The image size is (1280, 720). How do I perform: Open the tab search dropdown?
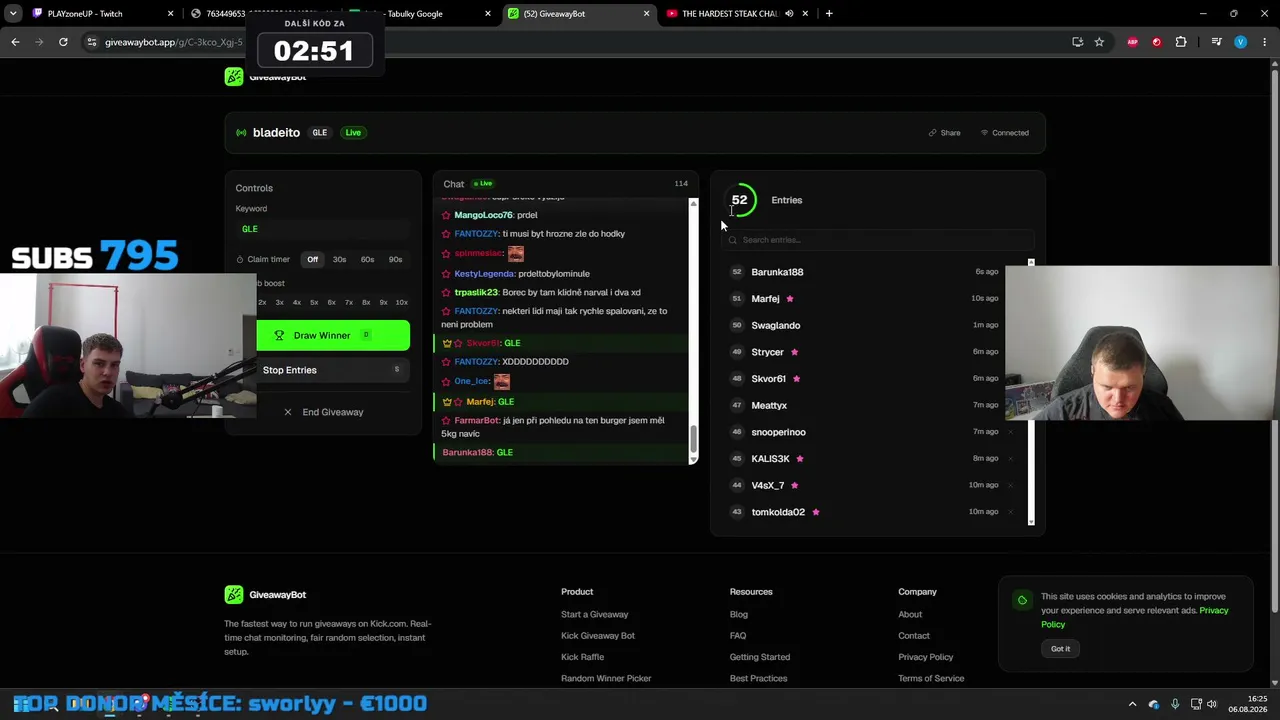[x=13, y=14]
